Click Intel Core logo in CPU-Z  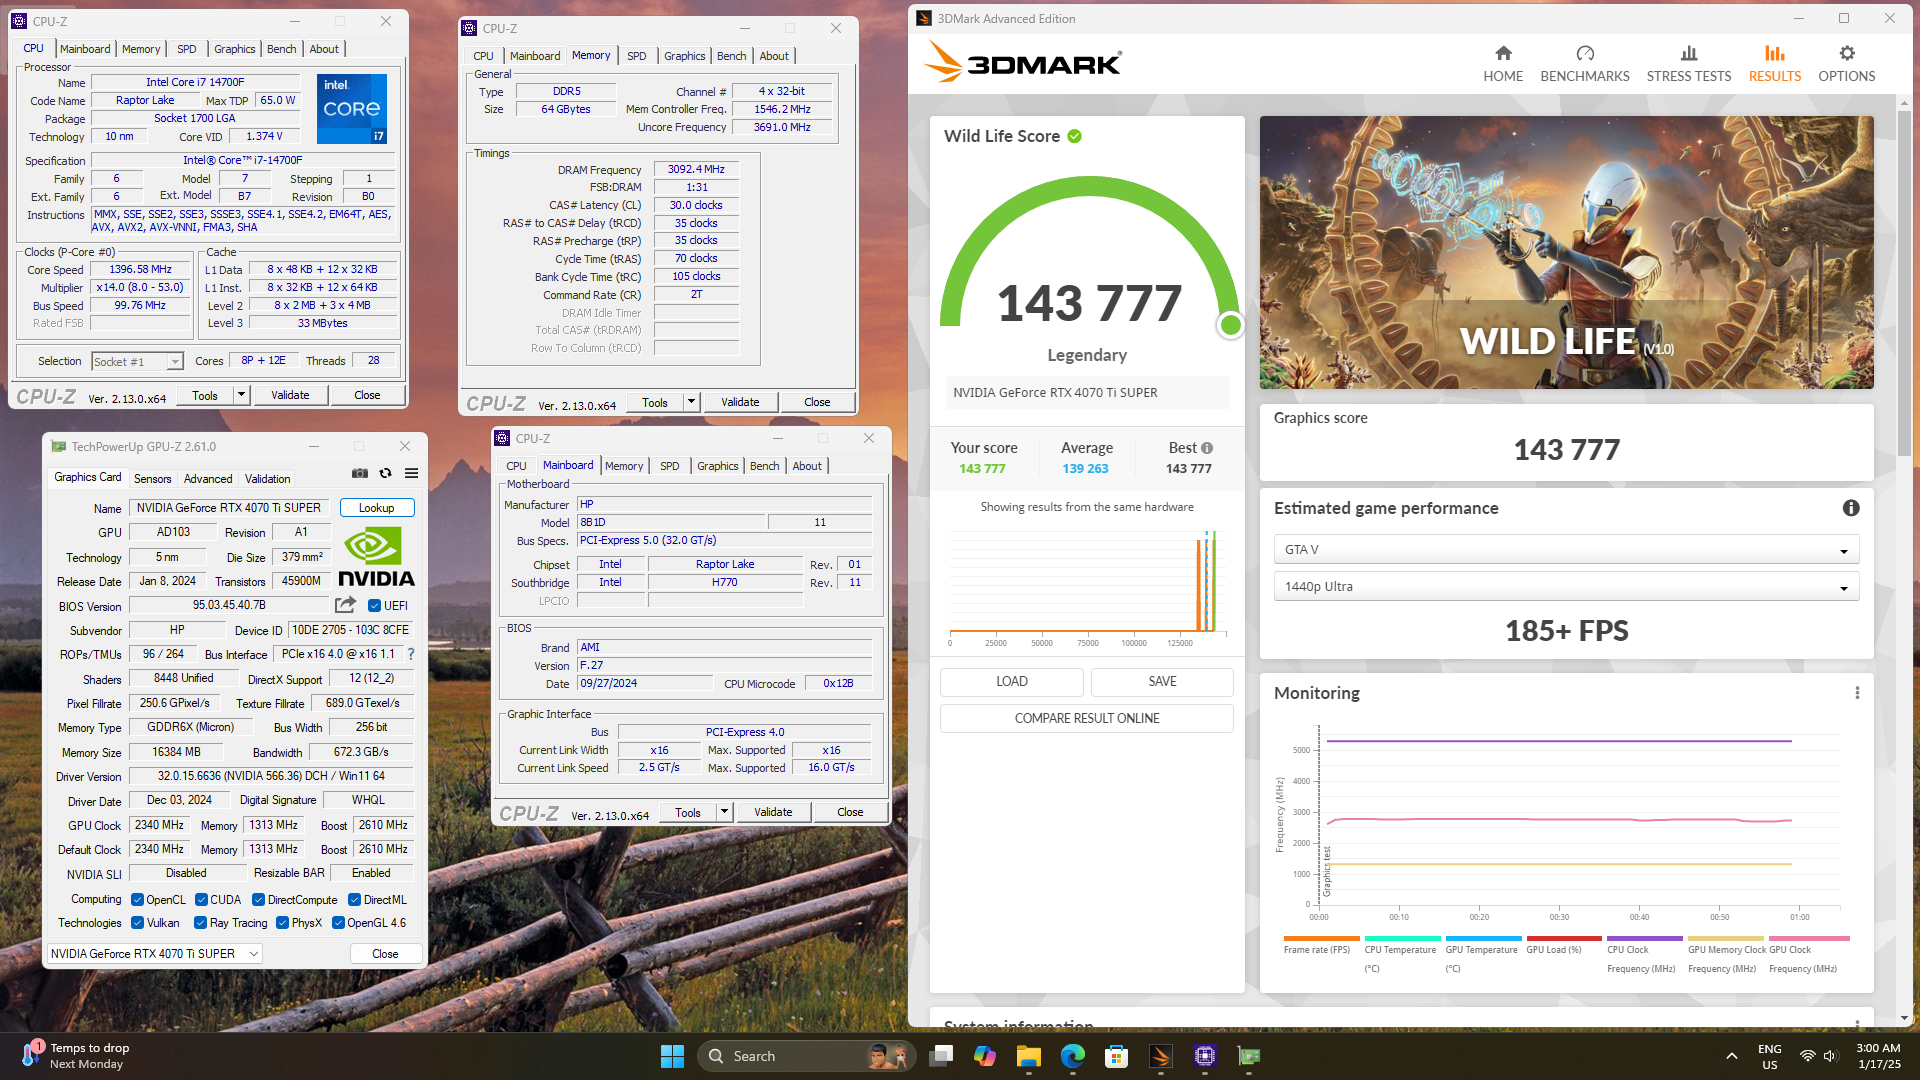coord(352,109)
